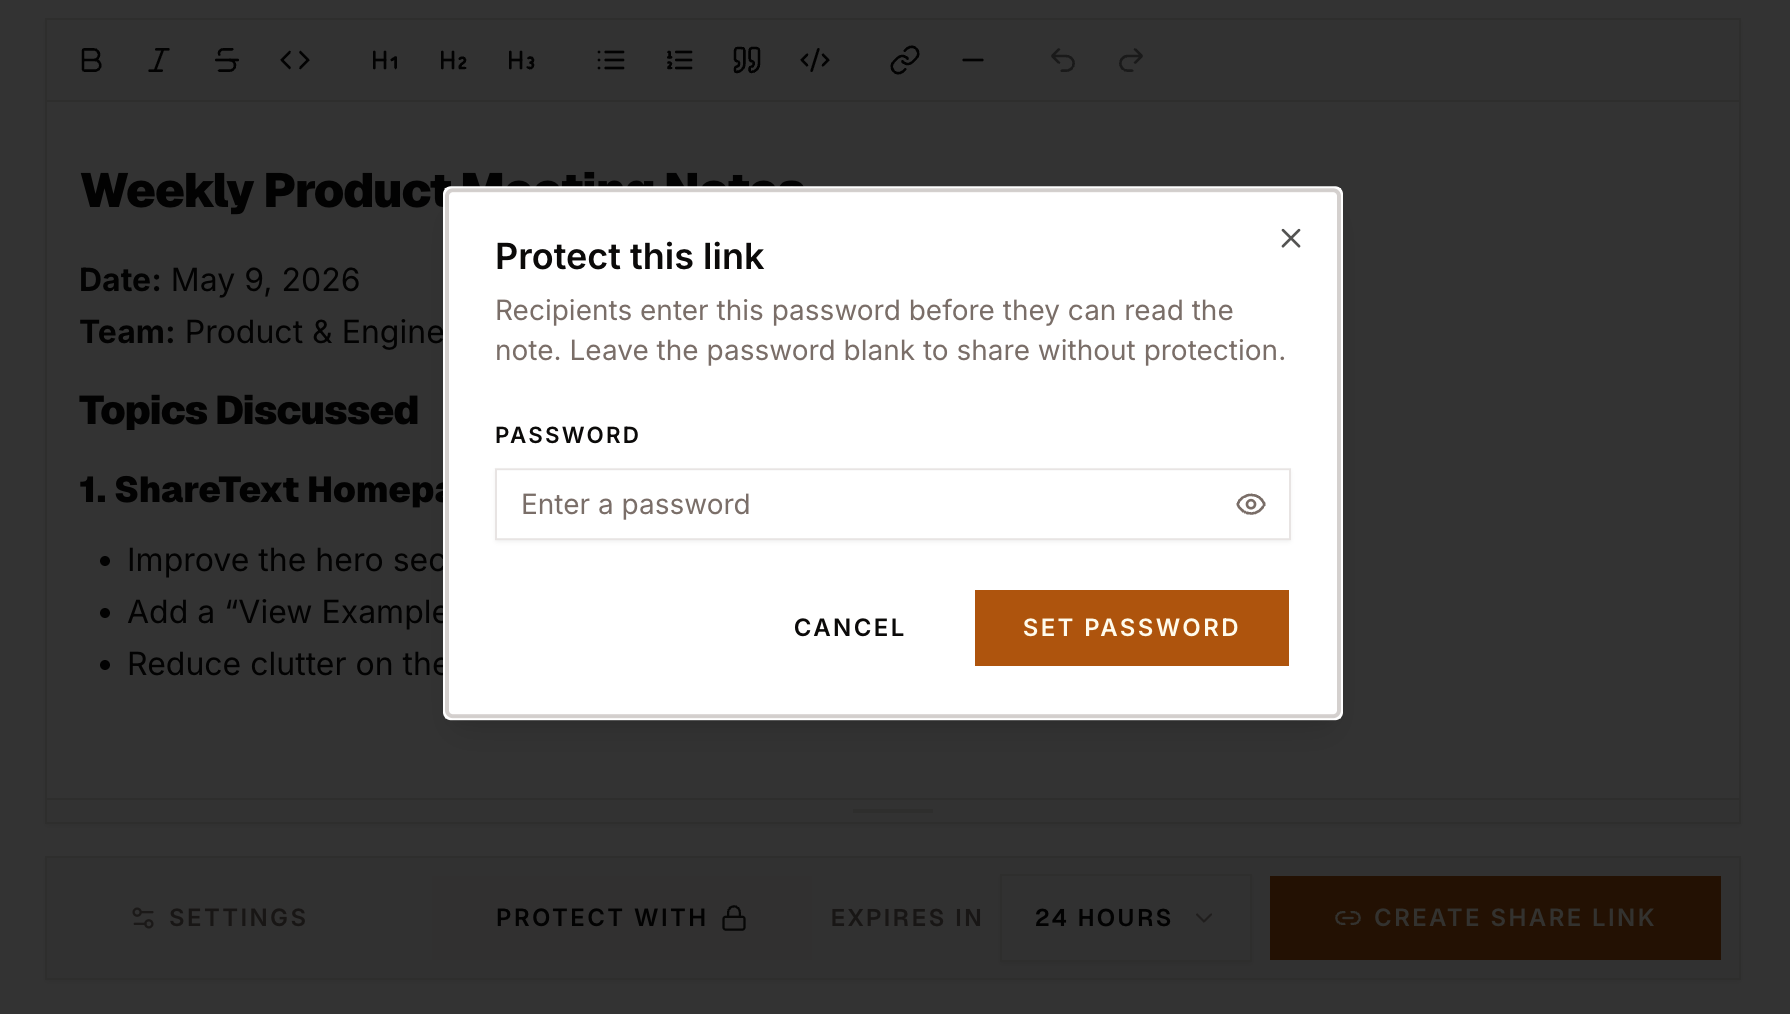Viewport: 1790px width, 1014px height.
Task: Insert a code block
Action: coord(815,61)
